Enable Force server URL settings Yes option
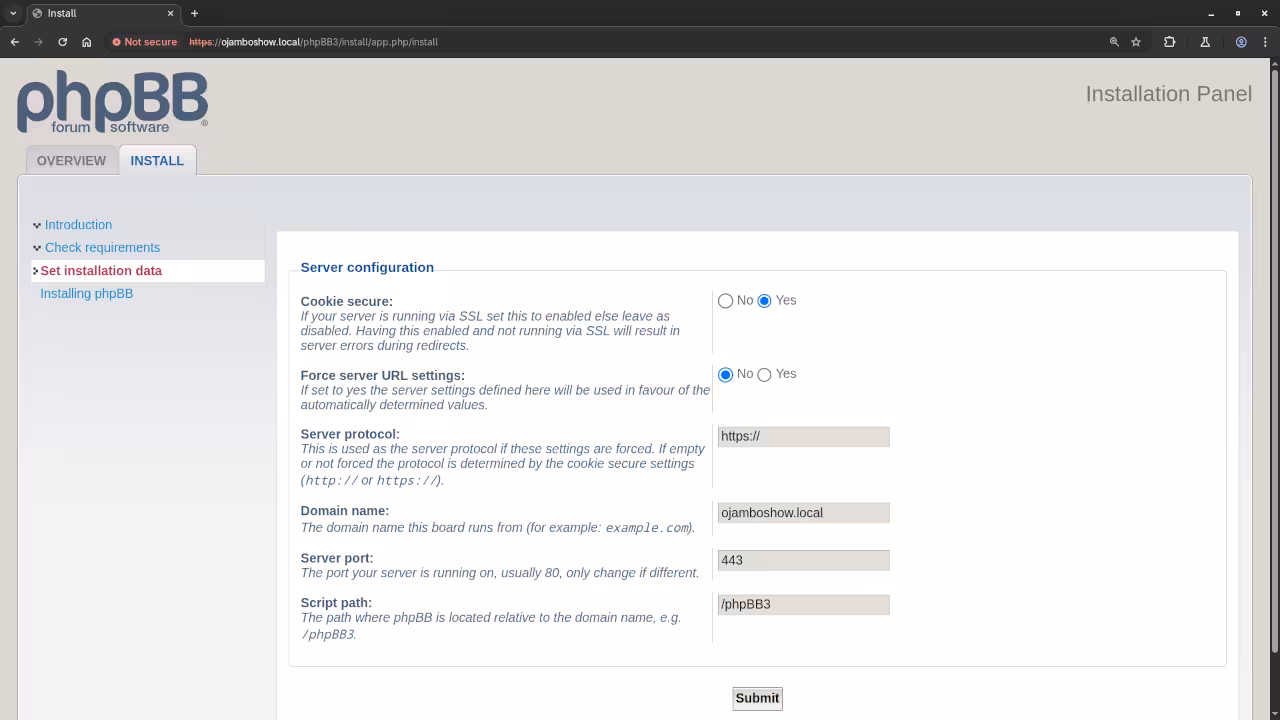 [765, 375]
